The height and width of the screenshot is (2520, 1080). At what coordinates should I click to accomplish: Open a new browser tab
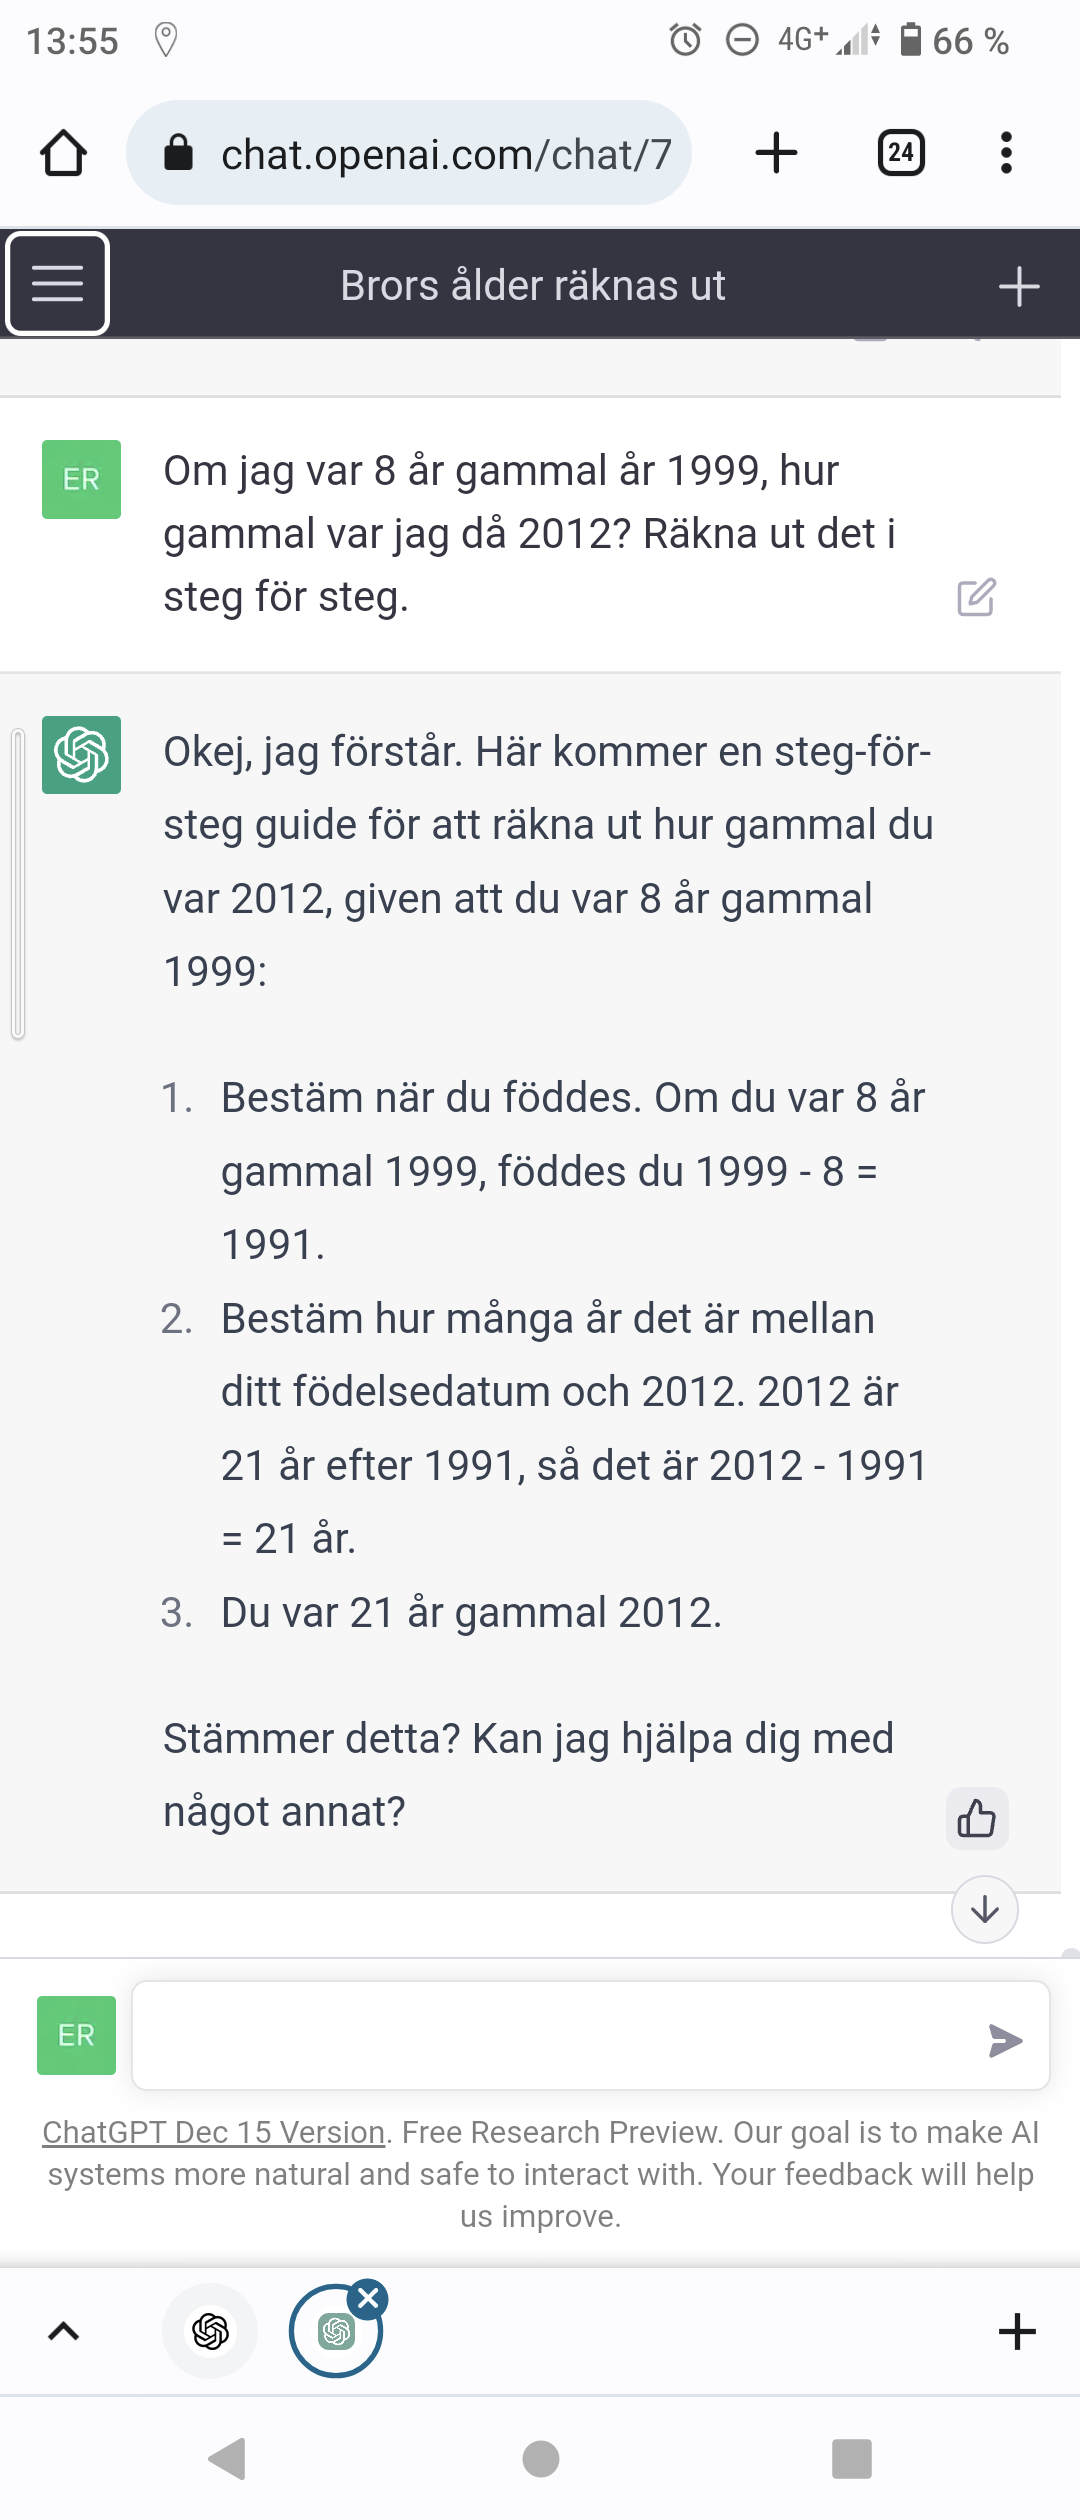776,153
